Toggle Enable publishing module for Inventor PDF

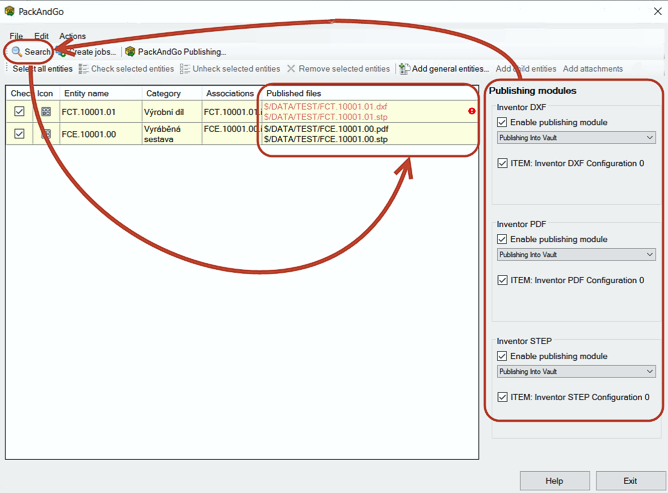pos(502,239)
